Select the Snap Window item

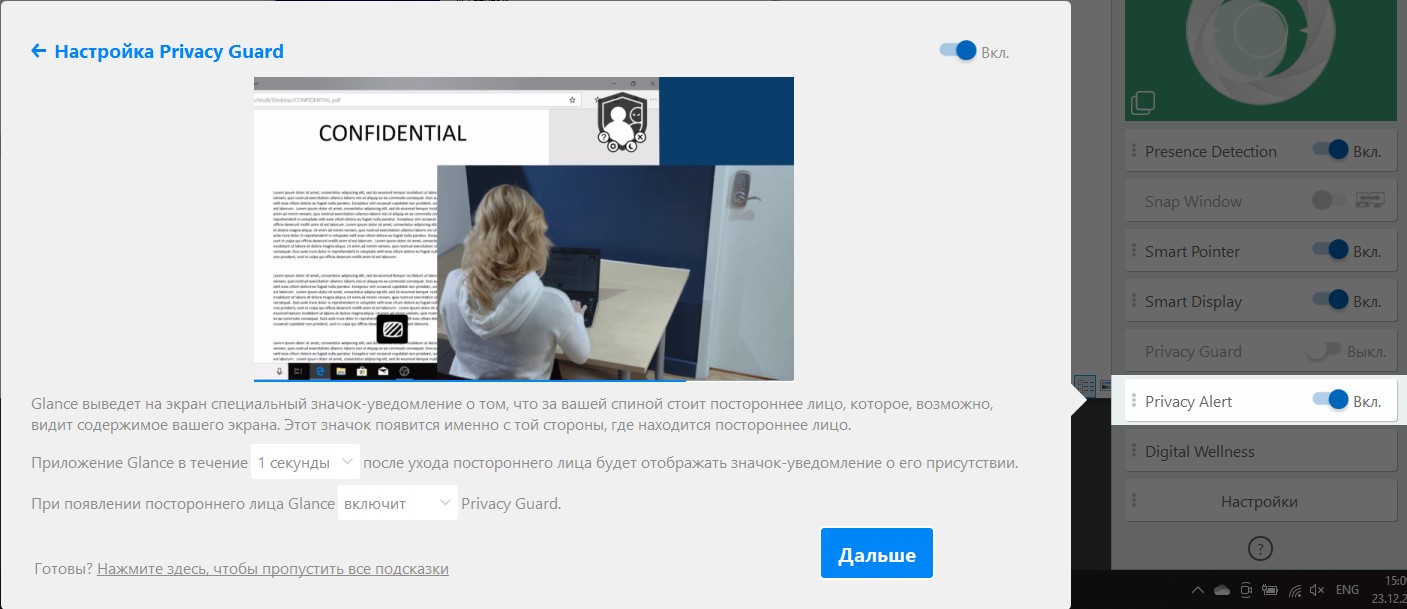(1261, 201)
